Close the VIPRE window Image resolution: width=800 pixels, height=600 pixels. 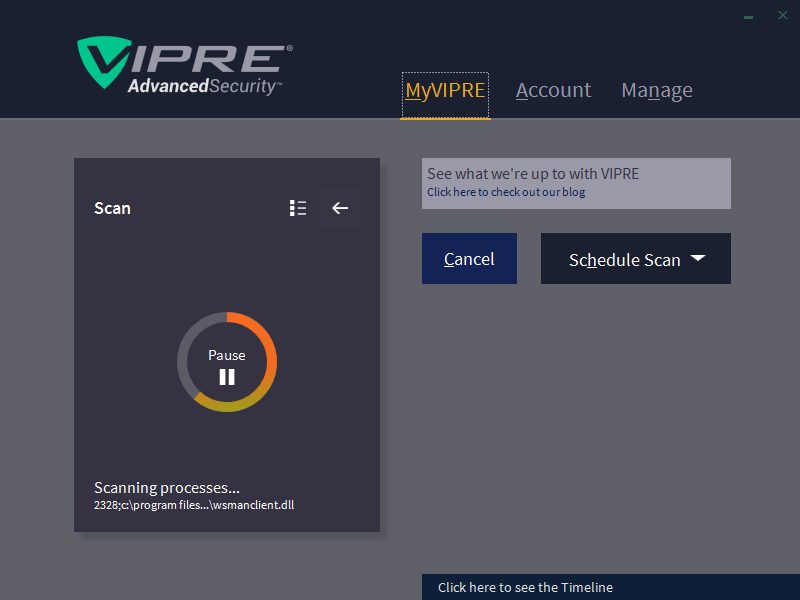click(x=783, y=16)
